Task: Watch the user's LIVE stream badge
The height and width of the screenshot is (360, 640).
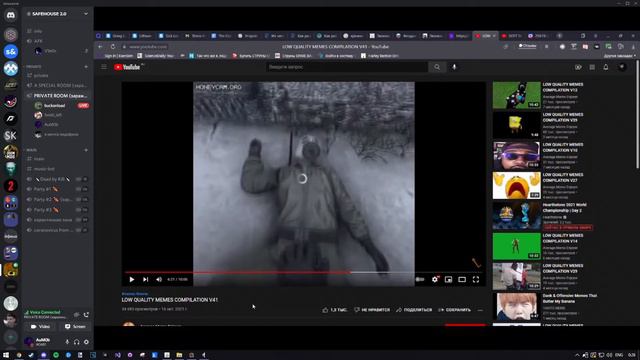Action: pyautogui.click(x=83, y=105)
